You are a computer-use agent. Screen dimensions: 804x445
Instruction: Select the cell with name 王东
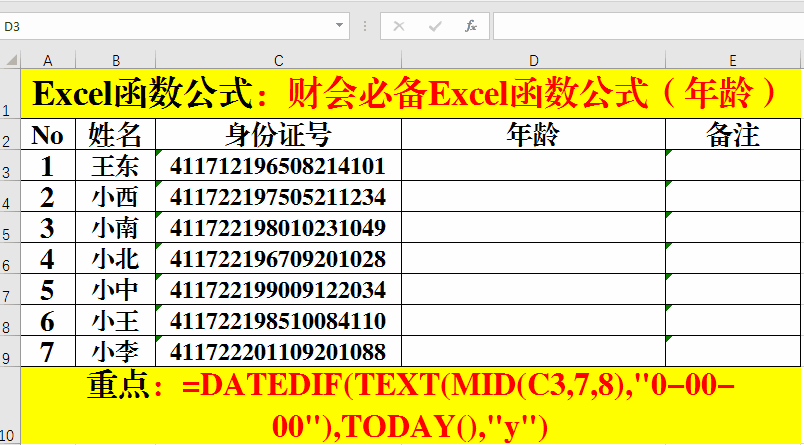(115, 166)
